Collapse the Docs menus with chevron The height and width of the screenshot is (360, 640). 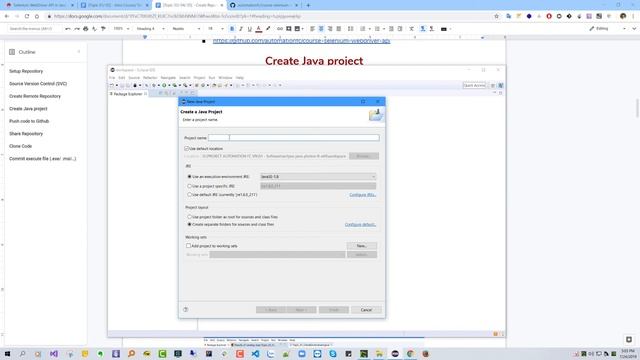click(x=634, y=29)
